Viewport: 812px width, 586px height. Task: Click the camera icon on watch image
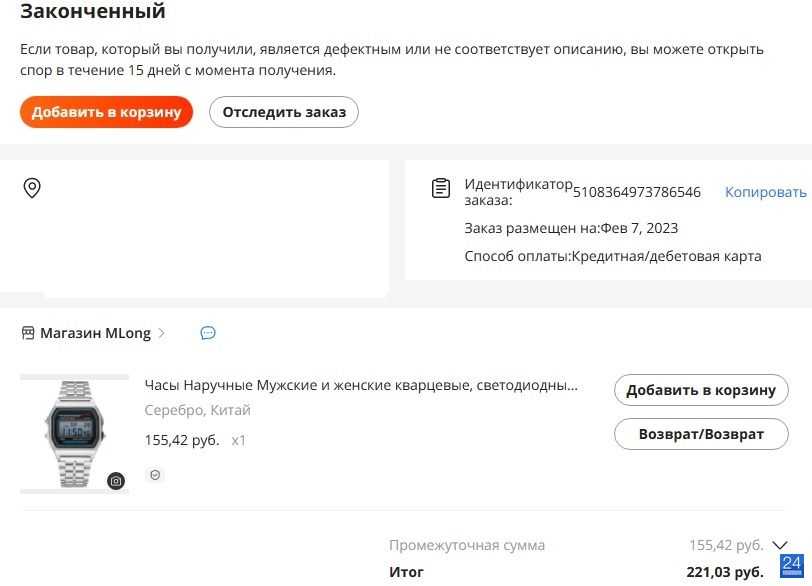coord(116,481)
